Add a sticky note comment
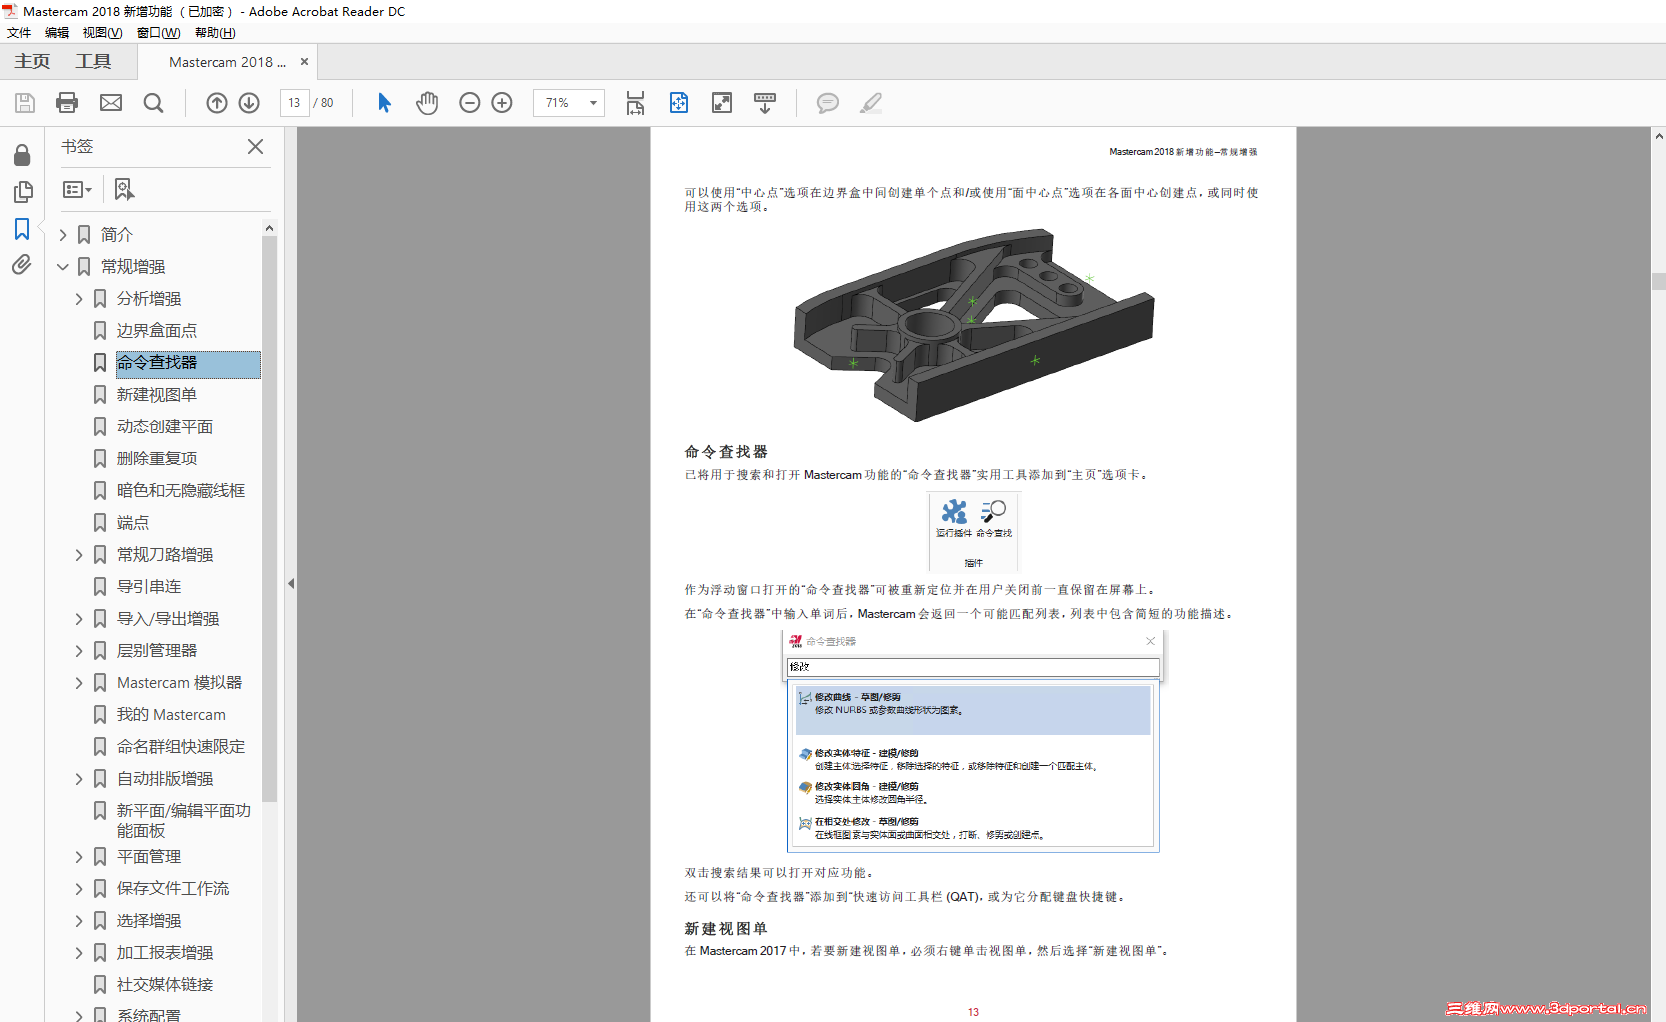 tap(828, 103)
